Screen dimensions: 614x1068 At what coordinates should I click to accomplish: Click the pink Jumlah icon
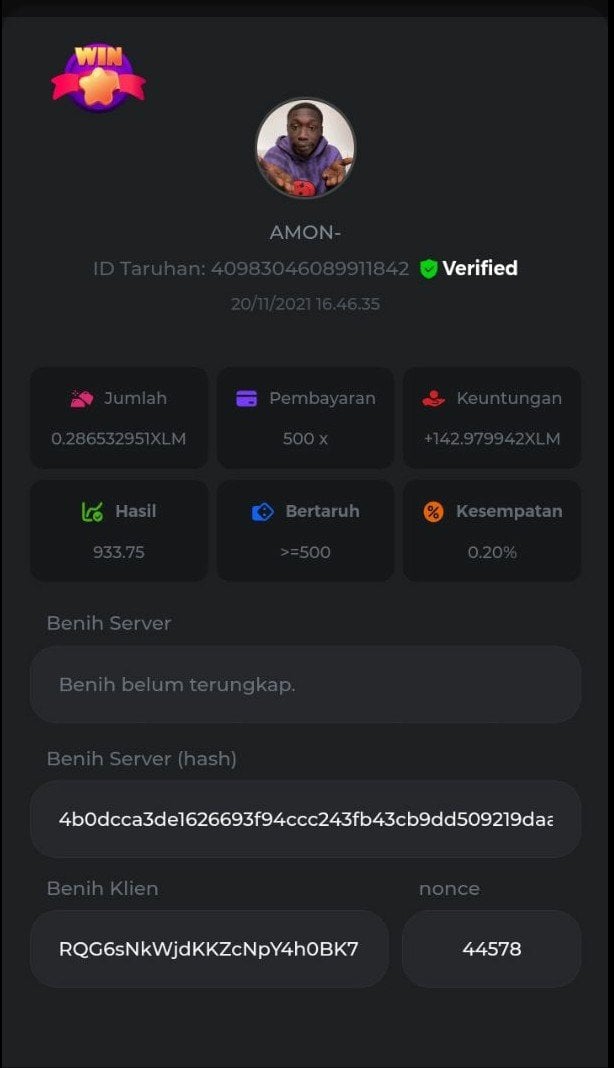pyautogui.click(x=82, y=398)
